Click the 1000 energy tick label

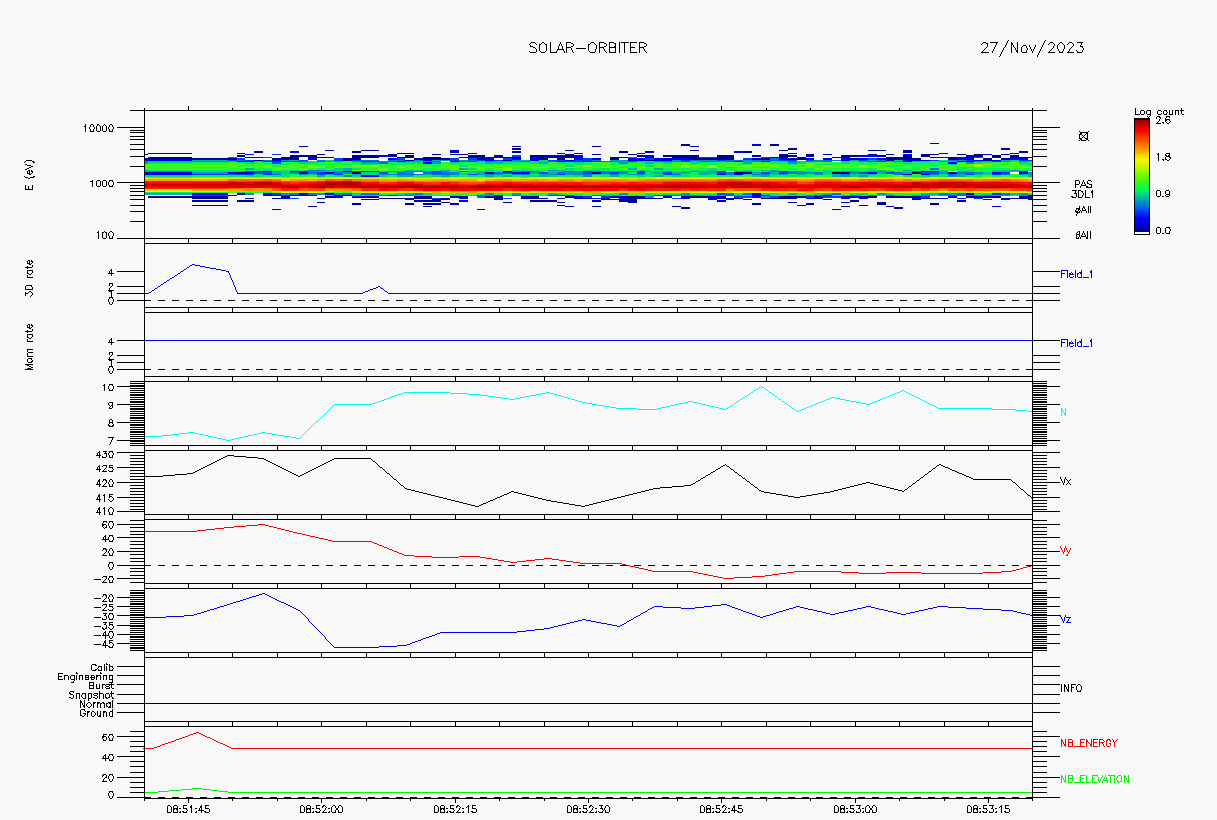point(102,183)
